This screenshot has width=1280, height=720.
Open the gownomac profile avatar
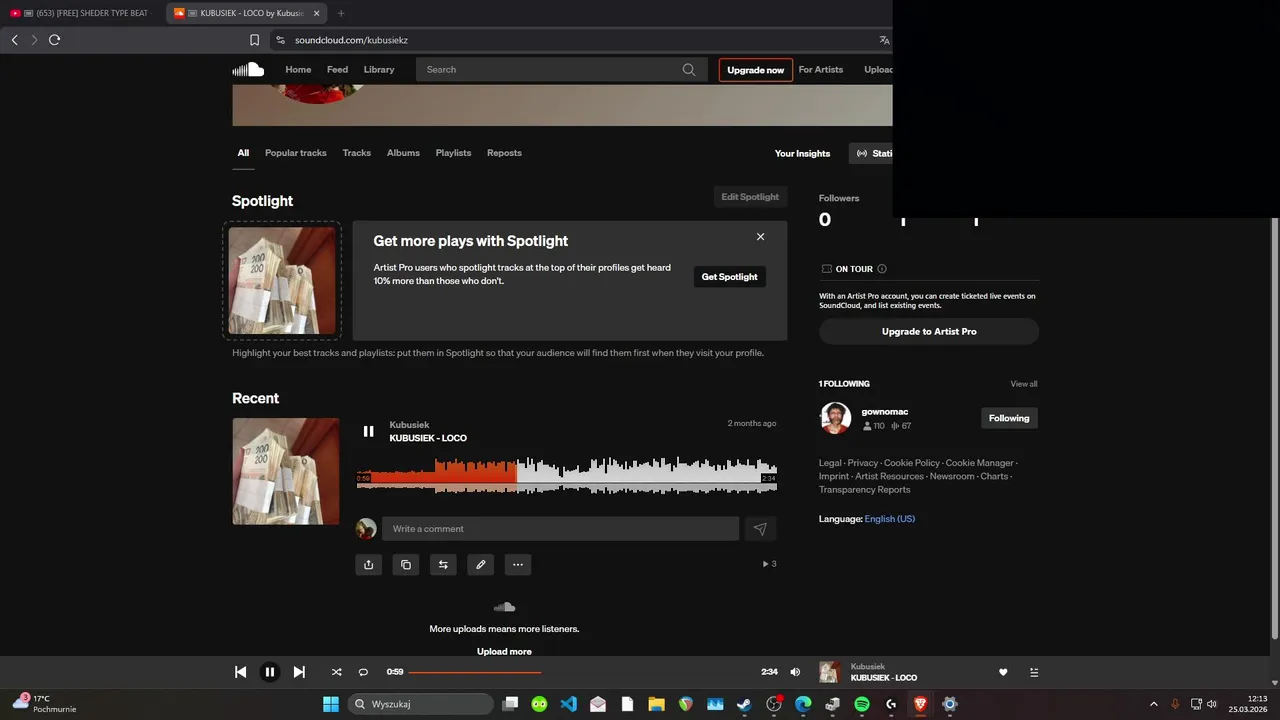tap(835, 418)
